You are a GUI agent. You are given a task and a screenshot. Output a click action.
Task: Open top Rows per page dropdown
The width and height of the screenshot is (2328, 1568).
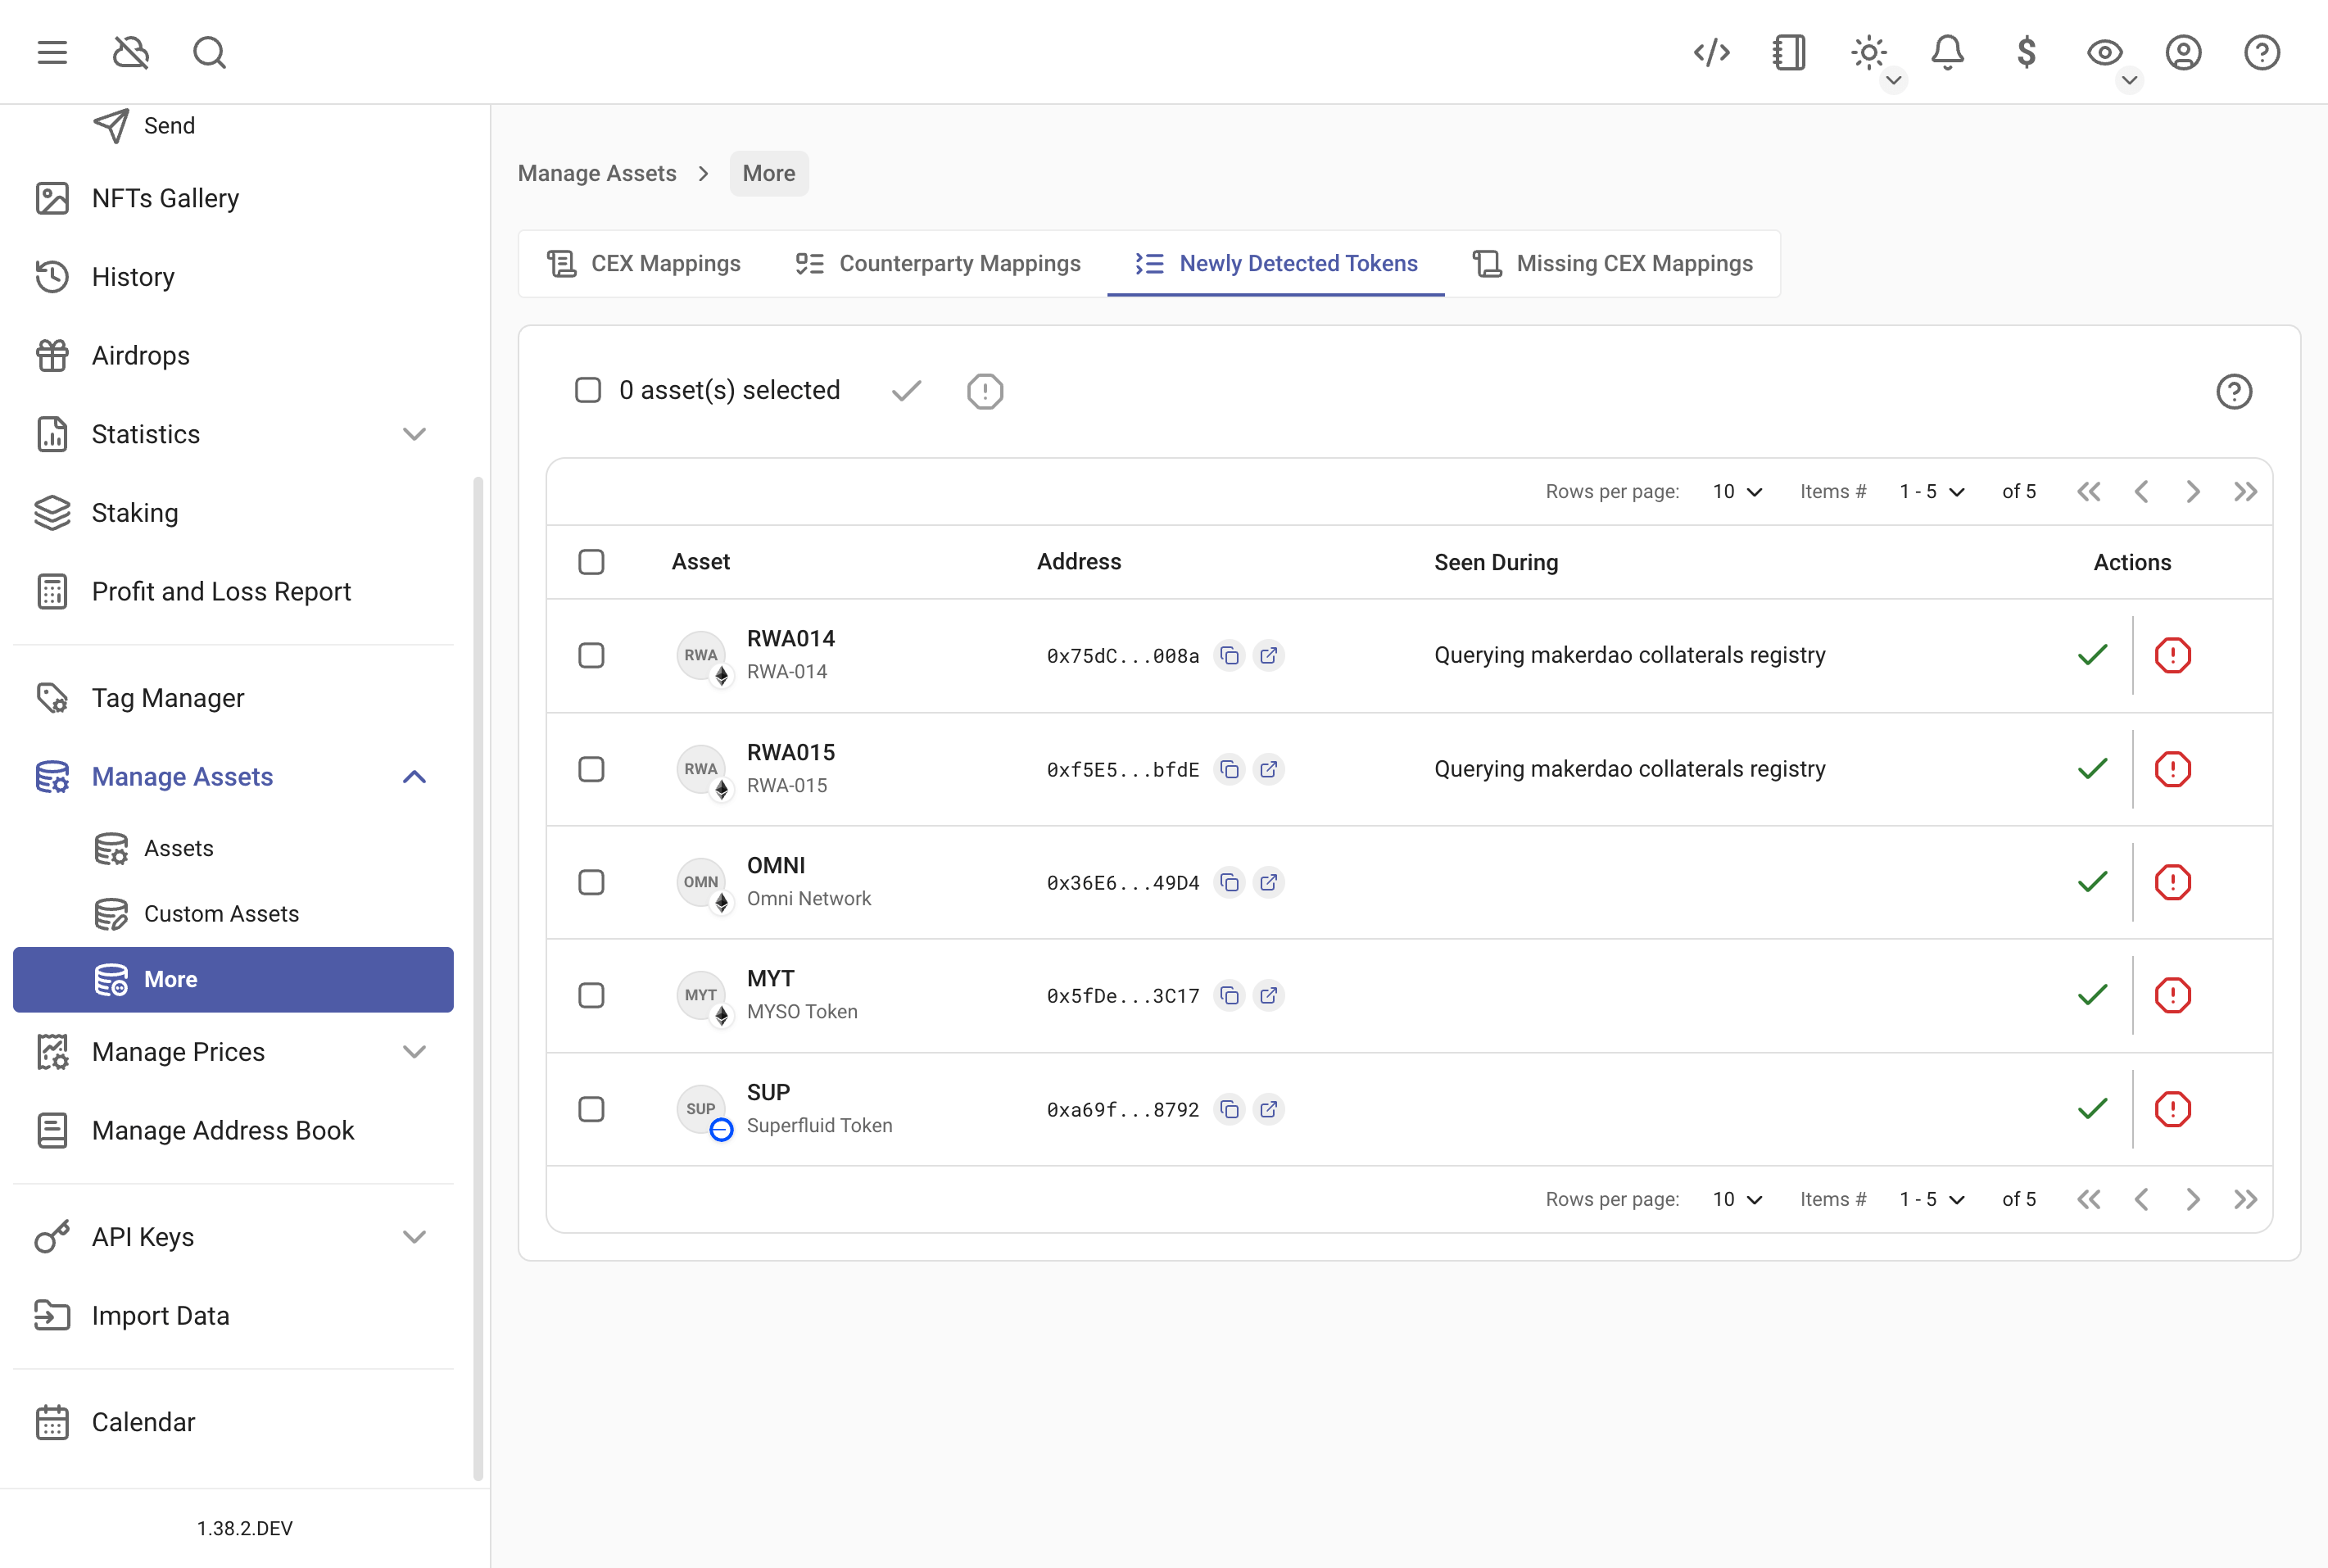1737,492
